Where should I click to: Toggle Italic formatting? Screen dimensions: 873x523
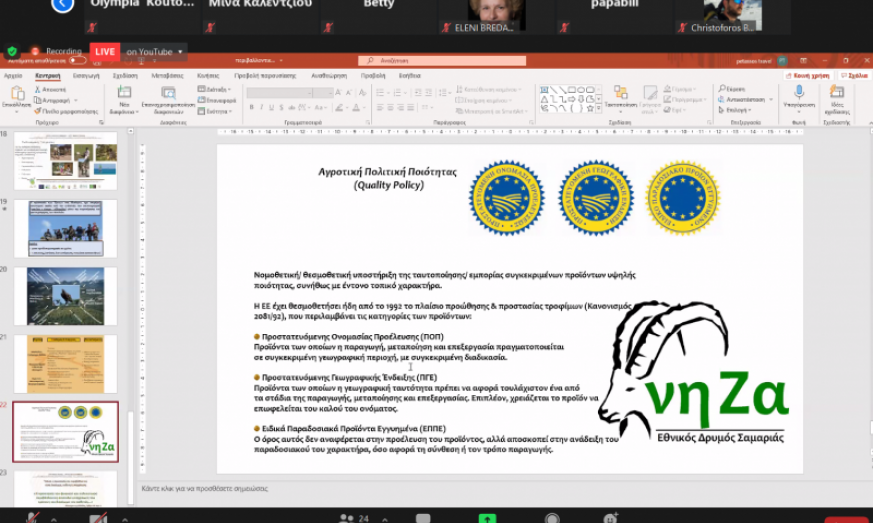[x=261, y=107]
